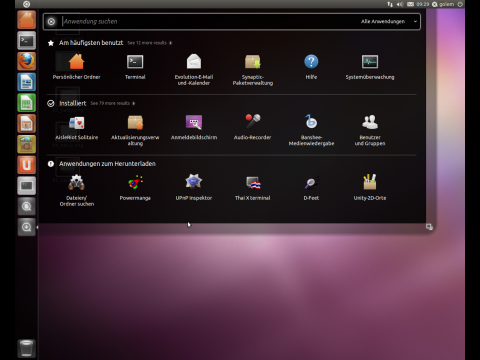The height and width of the screenshot is (360, 480).
Task: Click the home folder launcher icon
Action: [27, 20]
